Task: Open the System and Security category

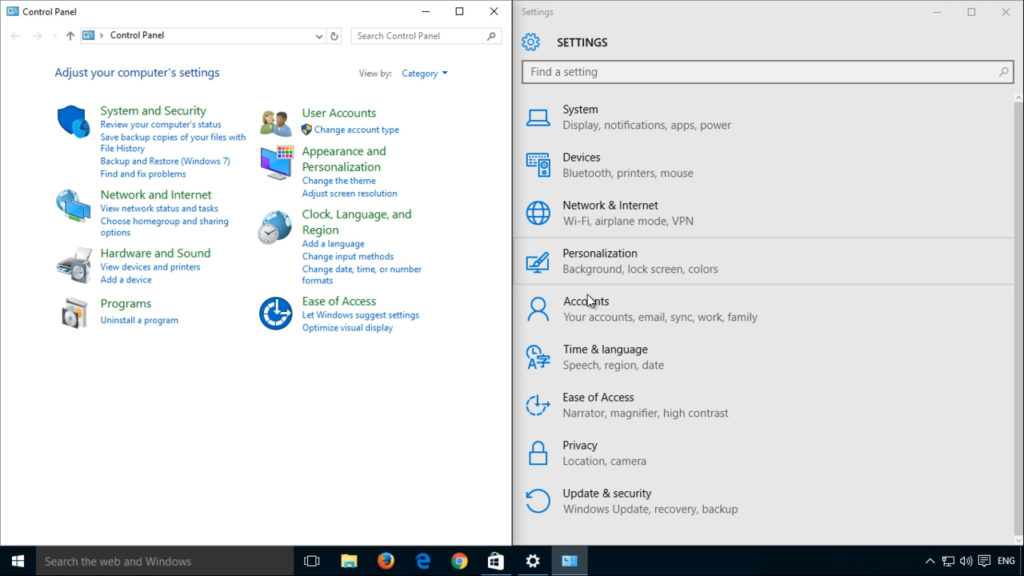Action: tap(153, 110)
